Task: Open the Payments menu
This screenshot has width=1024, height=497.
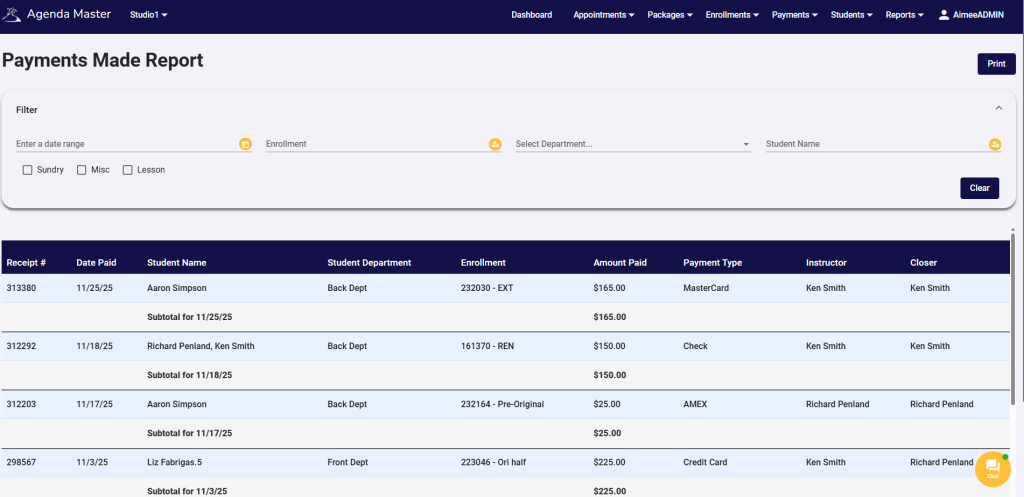Action: [795, 15]
